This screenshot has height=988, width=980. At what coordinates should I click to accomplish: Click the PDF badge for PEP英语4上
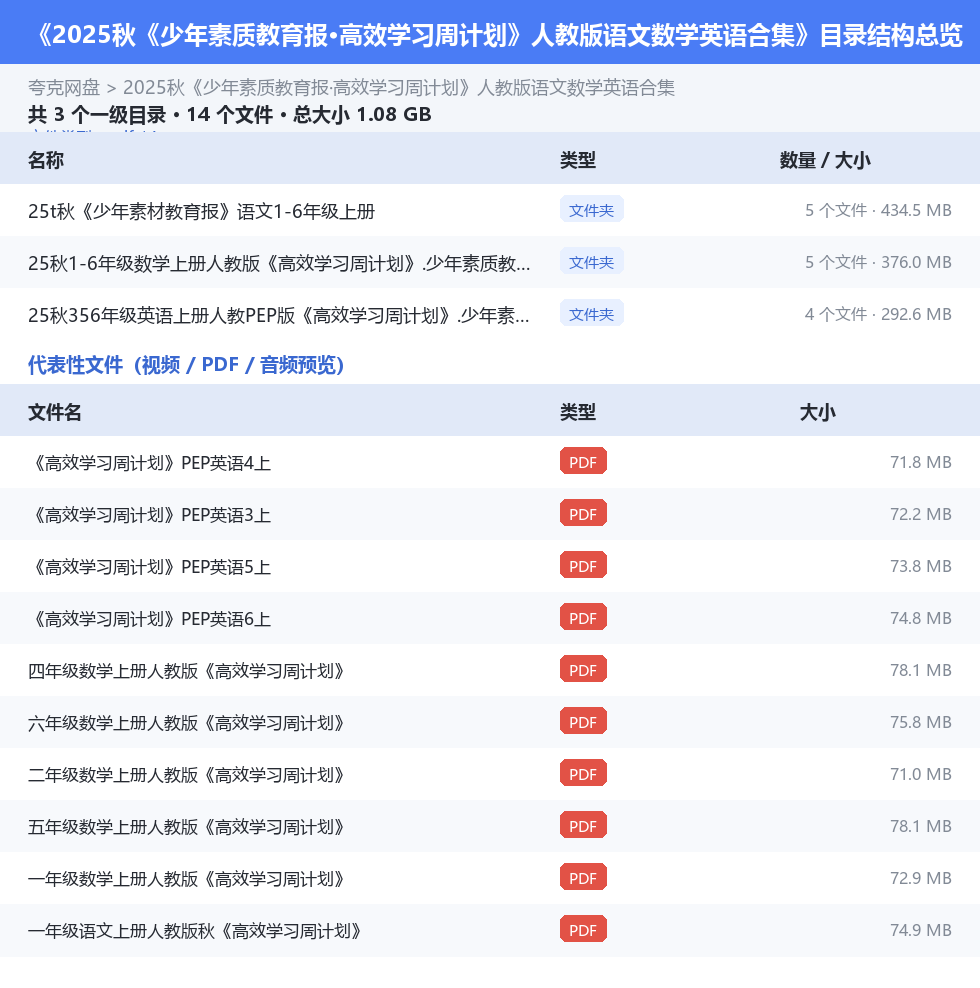pos(583,462)
